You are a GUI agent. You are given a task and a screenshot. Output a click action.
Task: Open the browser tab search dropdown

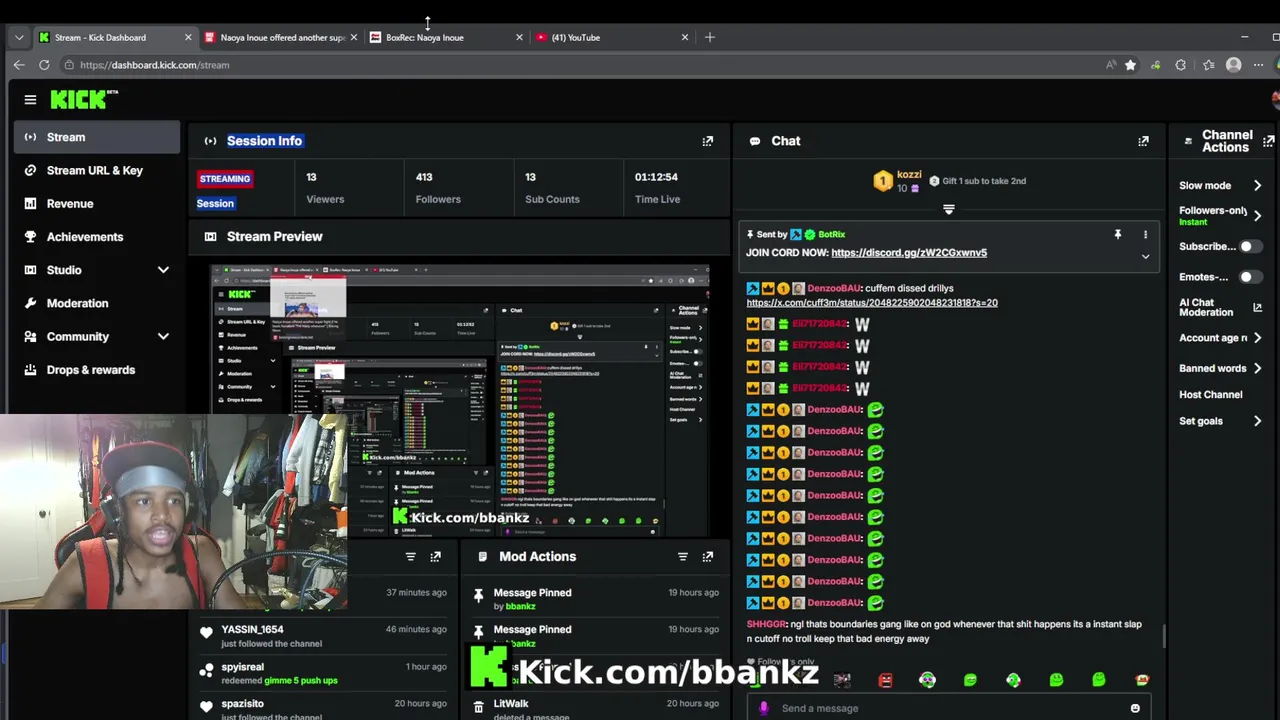(x=19, y=37)
